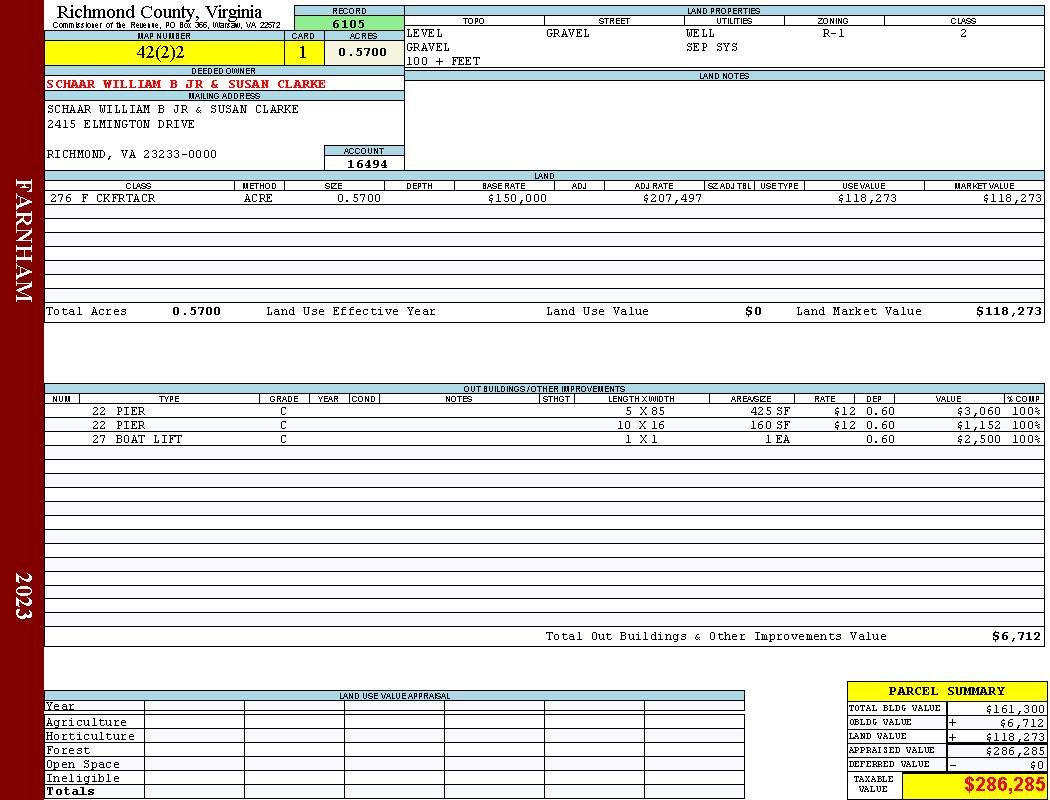The width and height of the screenshot is (1050, 800).
Task: Click the acres value 0.5700 at top
Action: click(x=363, y=52)
